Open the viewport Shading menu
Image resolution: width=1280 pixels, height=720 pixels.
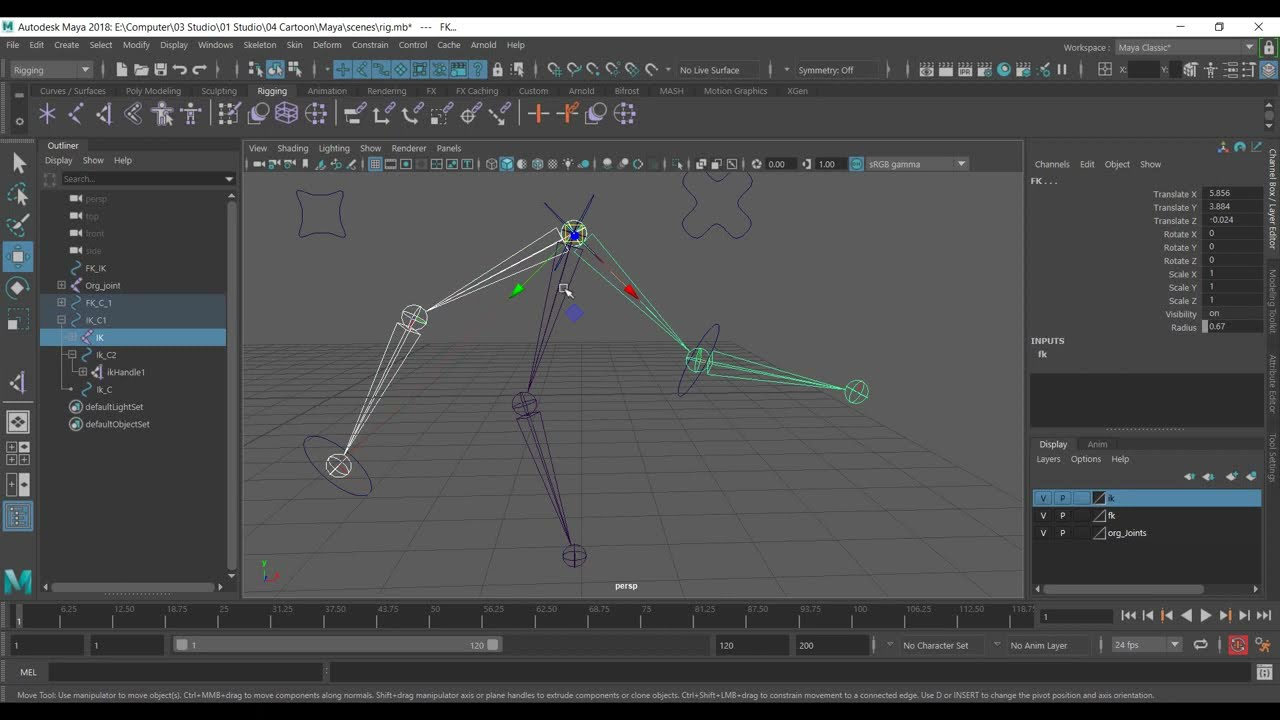point(292,148)
